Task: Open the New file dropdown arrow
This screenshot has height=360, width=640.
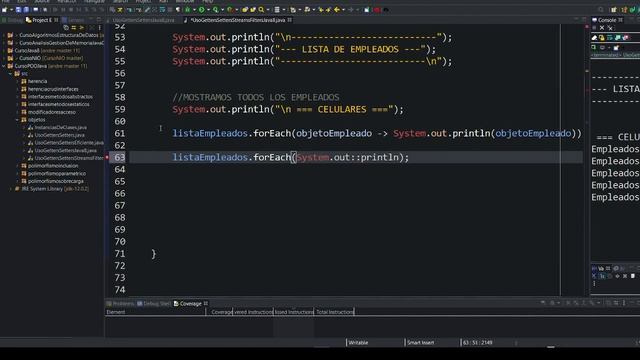Action: 11,9
